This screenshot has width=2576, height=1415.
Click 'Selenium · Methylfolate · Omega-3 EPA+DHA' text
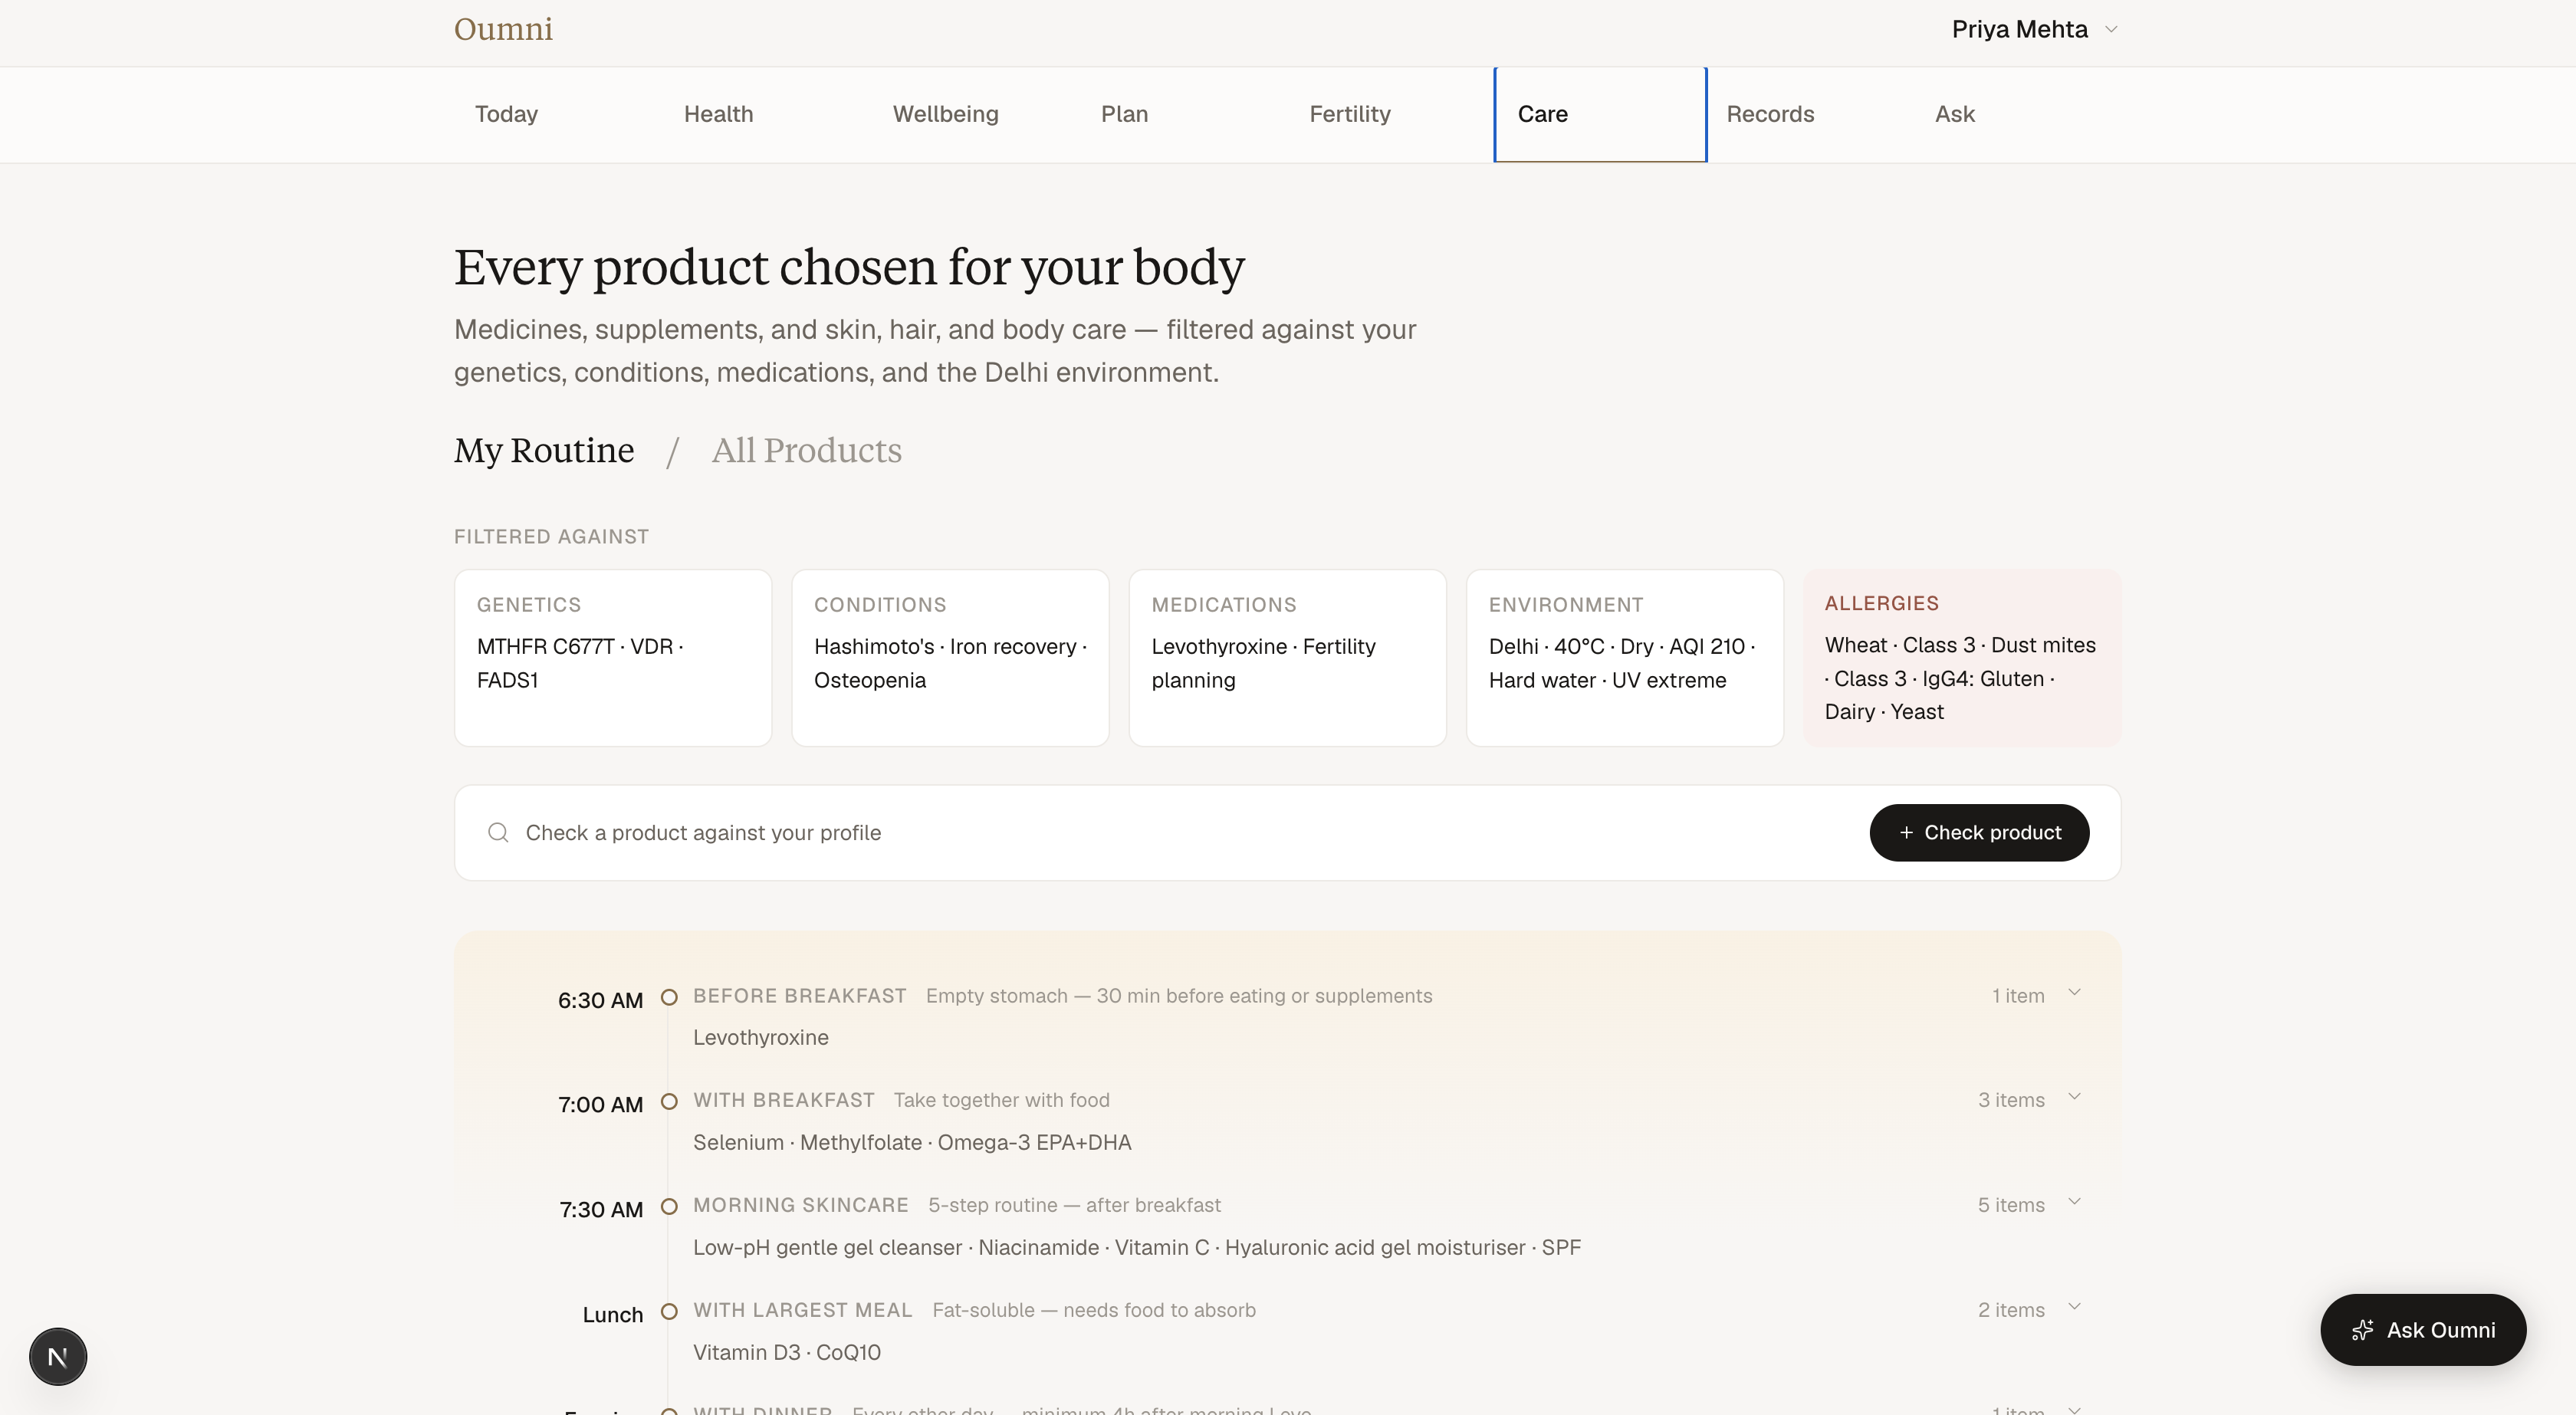click(x=912, y=1142)
